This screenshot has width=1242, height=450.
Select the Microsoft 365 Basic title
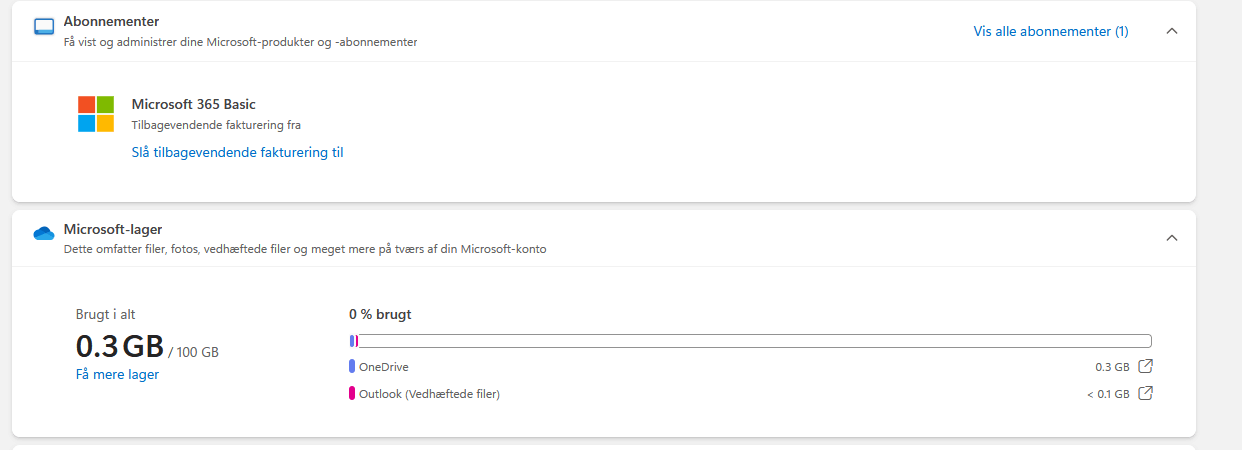tap(194, 104)
